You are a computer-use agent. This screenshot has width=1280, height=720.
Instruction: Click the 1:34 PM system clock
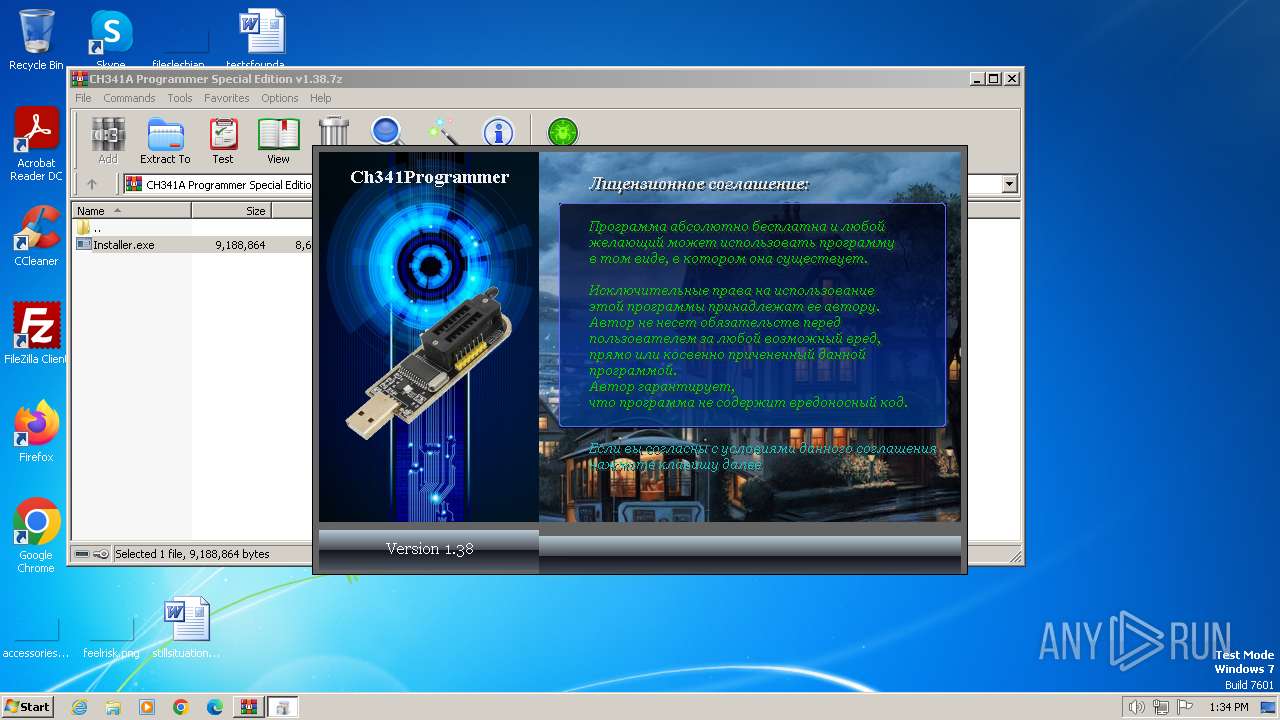pos(1228,707)
